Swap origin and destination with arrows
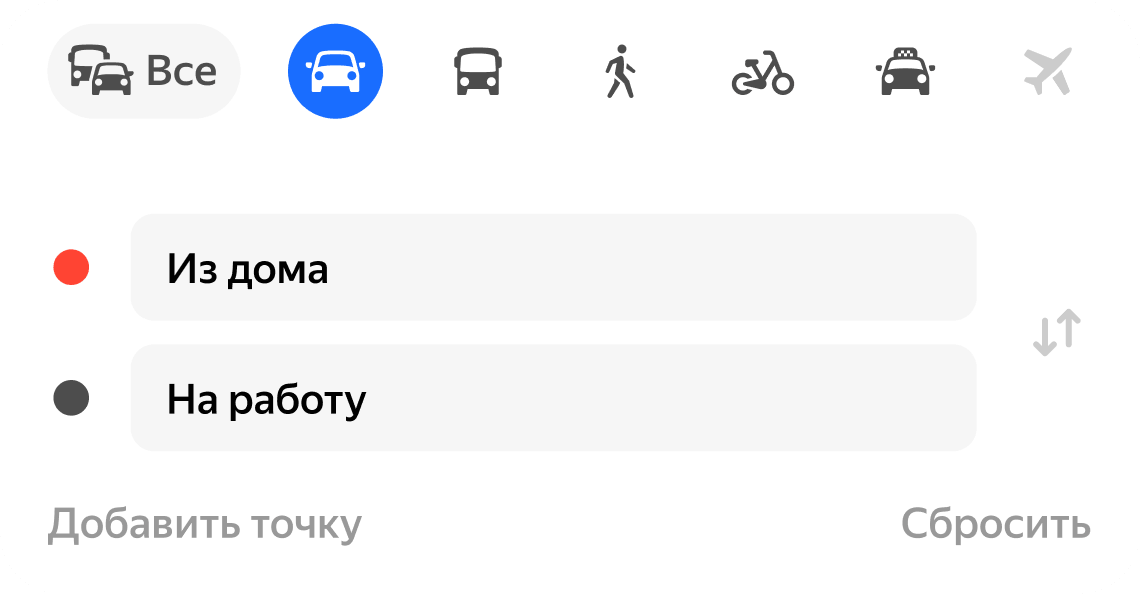1140x594 pixels. (x=1056, y=333)
